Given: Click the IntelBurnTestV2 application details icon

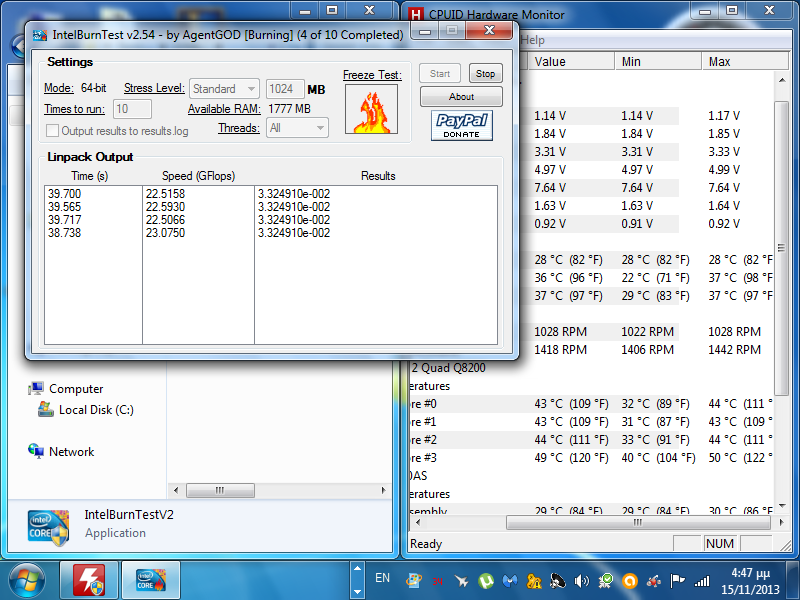Looking at the screenshot, I should coord(48,528).
